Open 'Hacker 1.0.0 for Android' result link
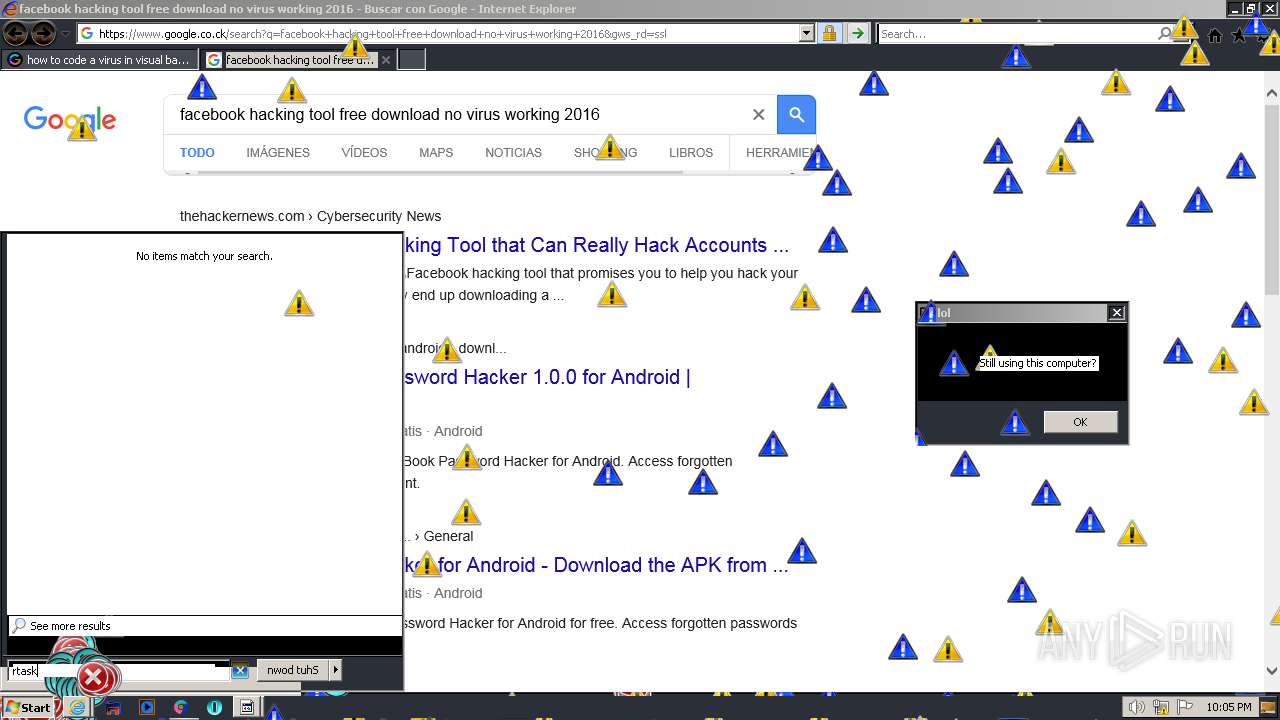 click(x=547, y=377)
